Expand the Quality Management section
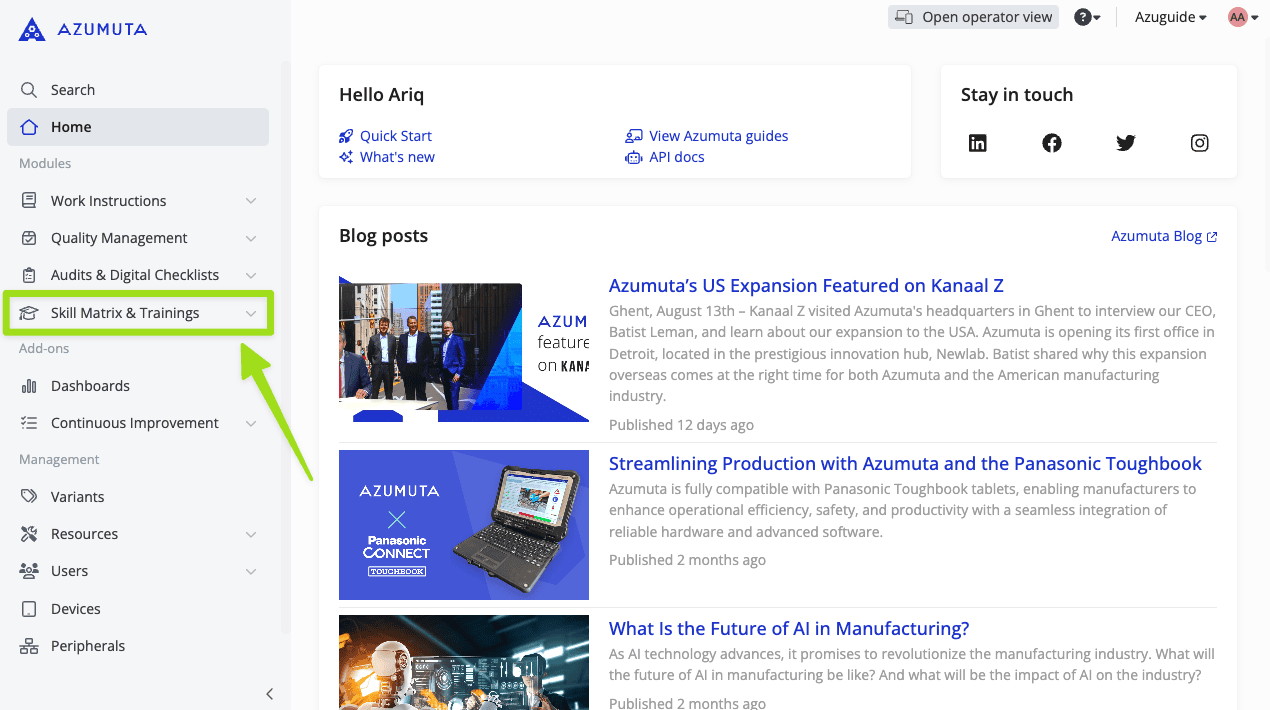Screen dimensions: 1270x710 pyautogui.click(x=251, y=238)
